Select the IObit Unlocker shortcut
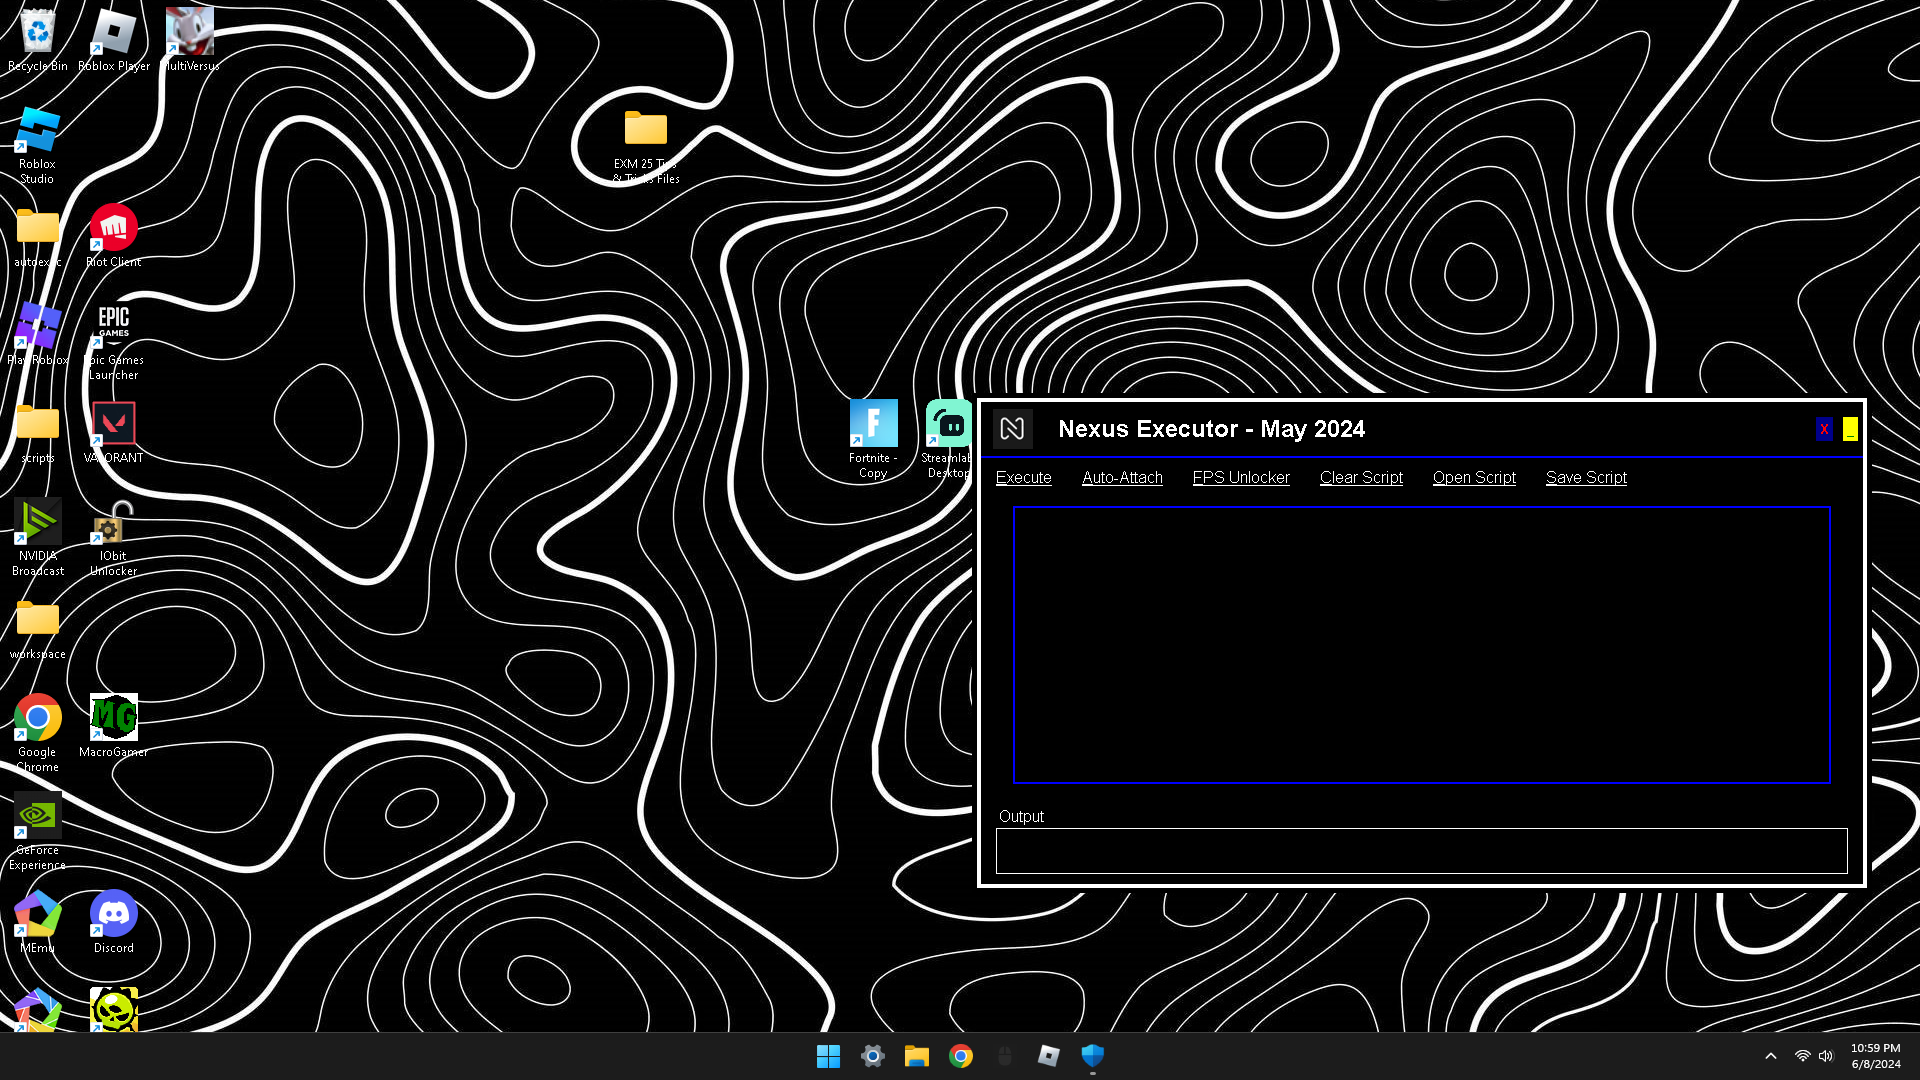This screenshot has width=1920, height=1080. coord(113,523)
